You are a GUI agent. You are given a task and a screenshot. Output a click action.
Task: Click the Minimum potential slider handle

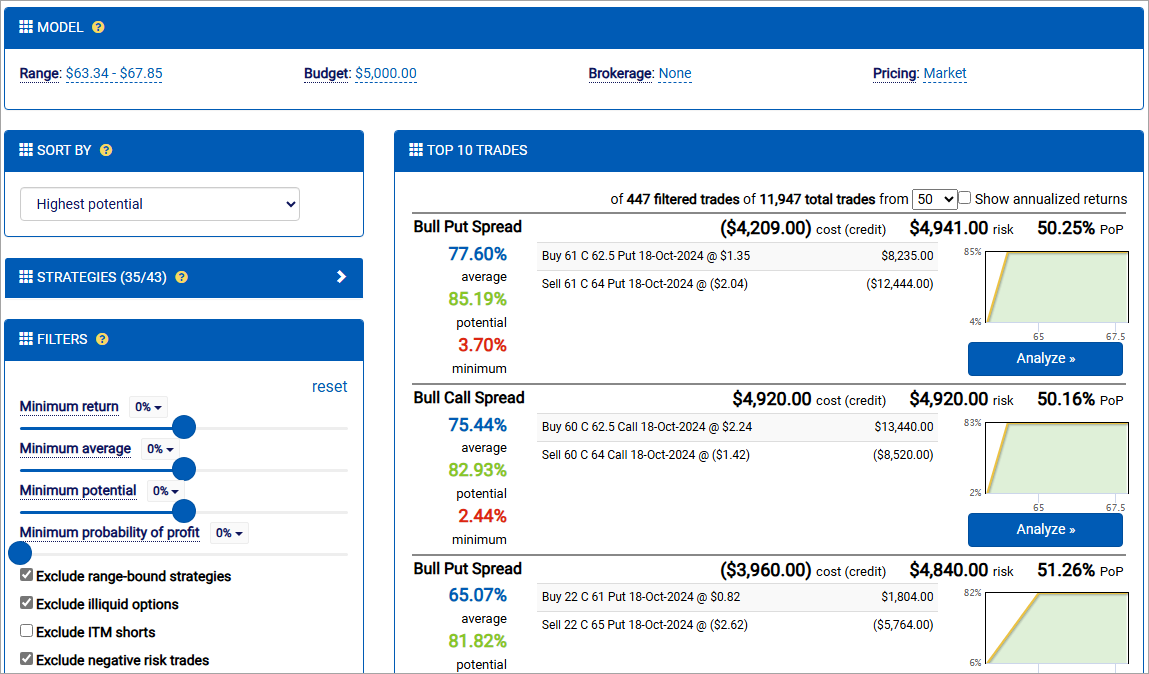click(x=184, y=511)
